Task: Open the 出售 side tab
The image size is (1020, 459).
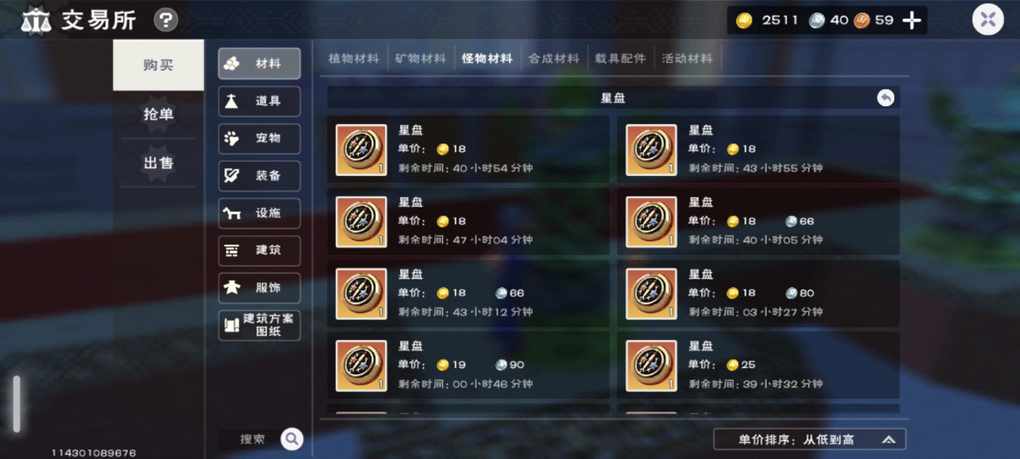Action: [x=158, y=163]
